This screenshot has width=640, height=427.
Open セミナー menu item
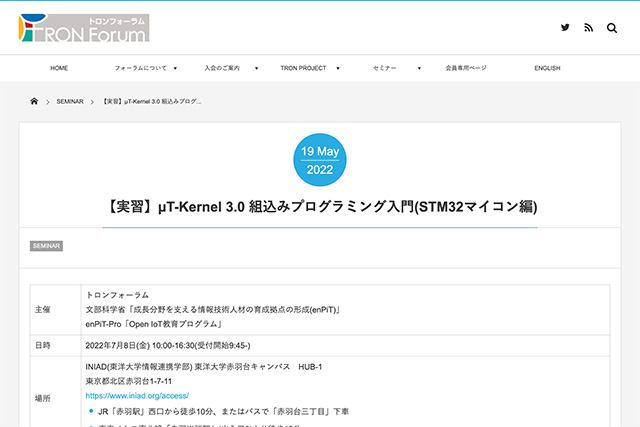(x=384, y=68)
